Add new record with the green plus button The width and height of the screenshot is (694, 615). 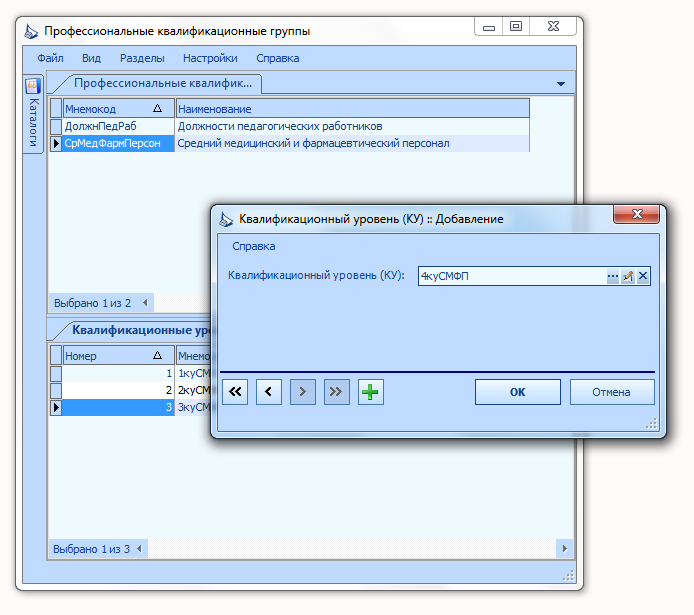coord(370,392)
